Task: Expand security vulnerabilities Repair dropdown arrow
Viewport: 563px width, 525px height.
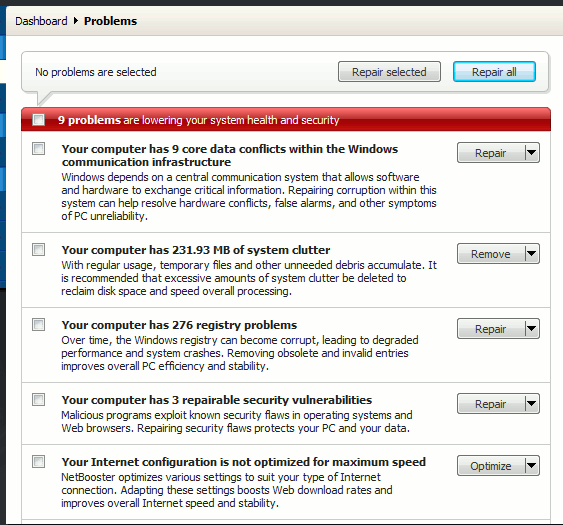Action: [x=532, y=404]
